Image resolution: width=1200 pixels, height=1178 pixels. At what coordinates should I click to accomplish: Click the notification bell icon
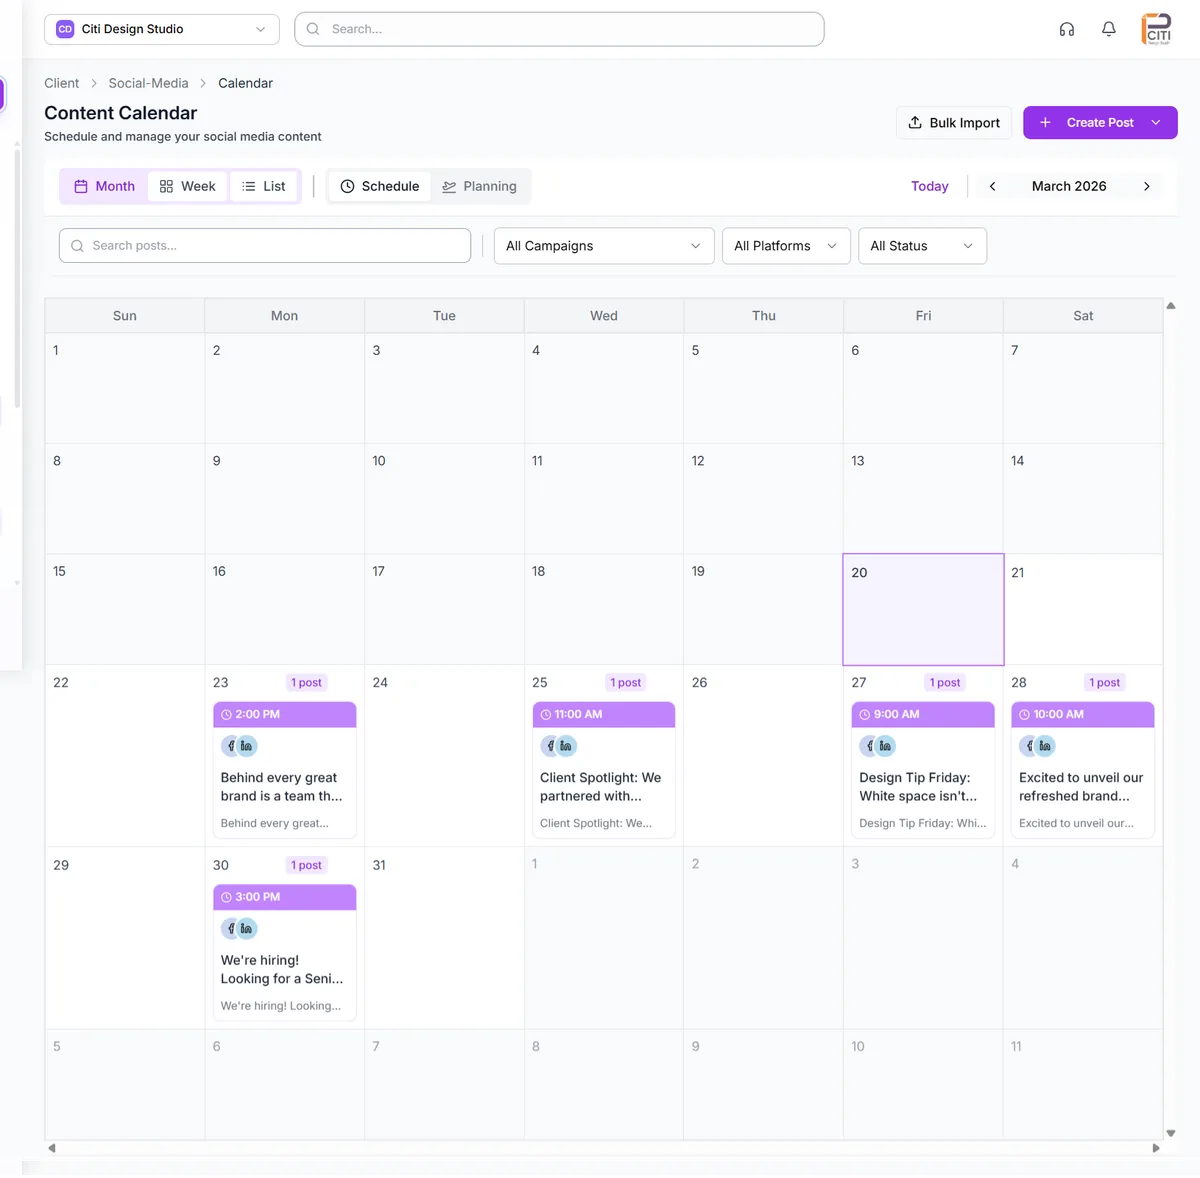[1108, 29]
